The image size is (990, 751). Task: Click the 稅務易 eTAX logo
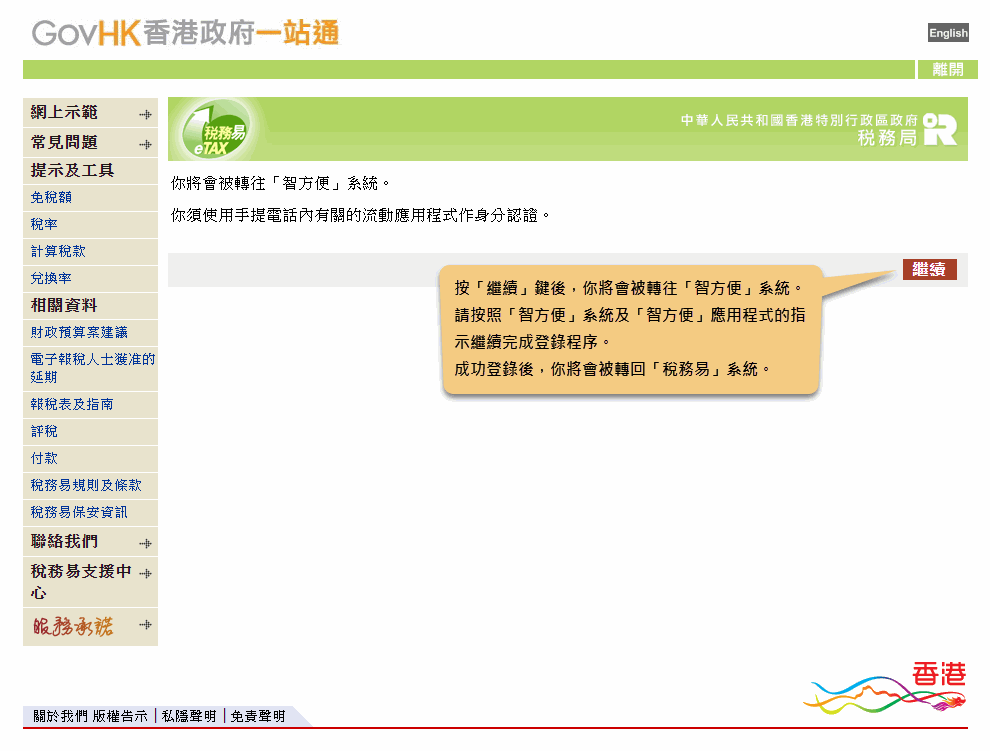pos(216,129)
